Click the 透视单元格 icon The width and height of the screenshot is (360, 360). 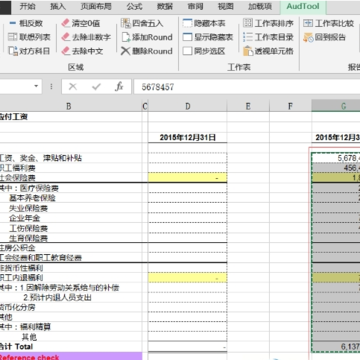click(248, 51)
